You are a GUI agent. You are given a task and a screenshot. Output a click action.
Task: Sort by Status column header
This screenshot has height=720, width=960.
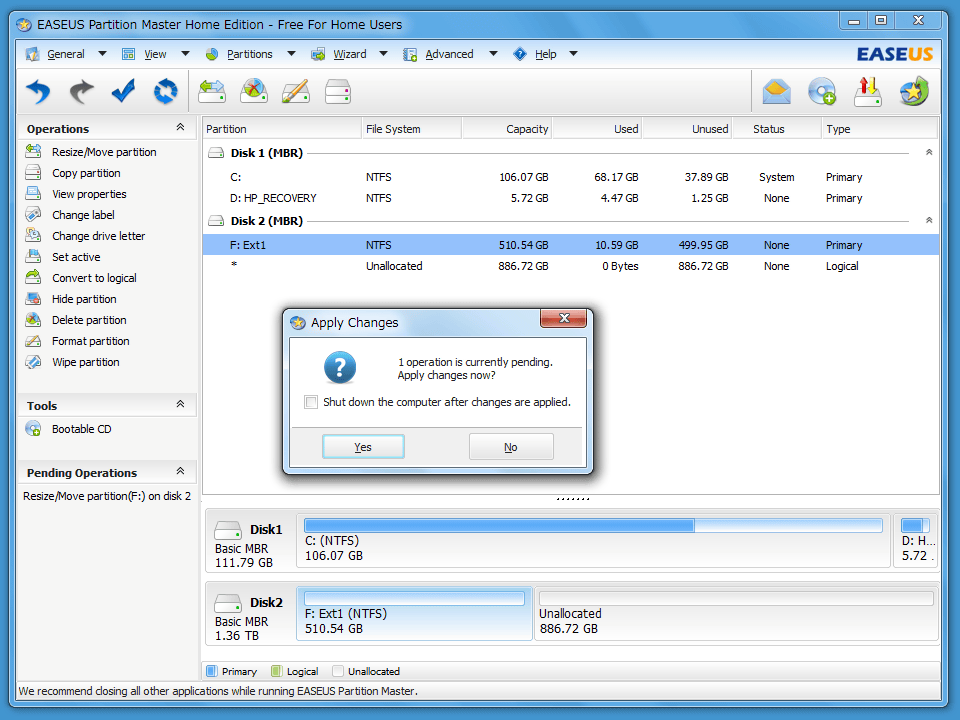tap(776, 129)
